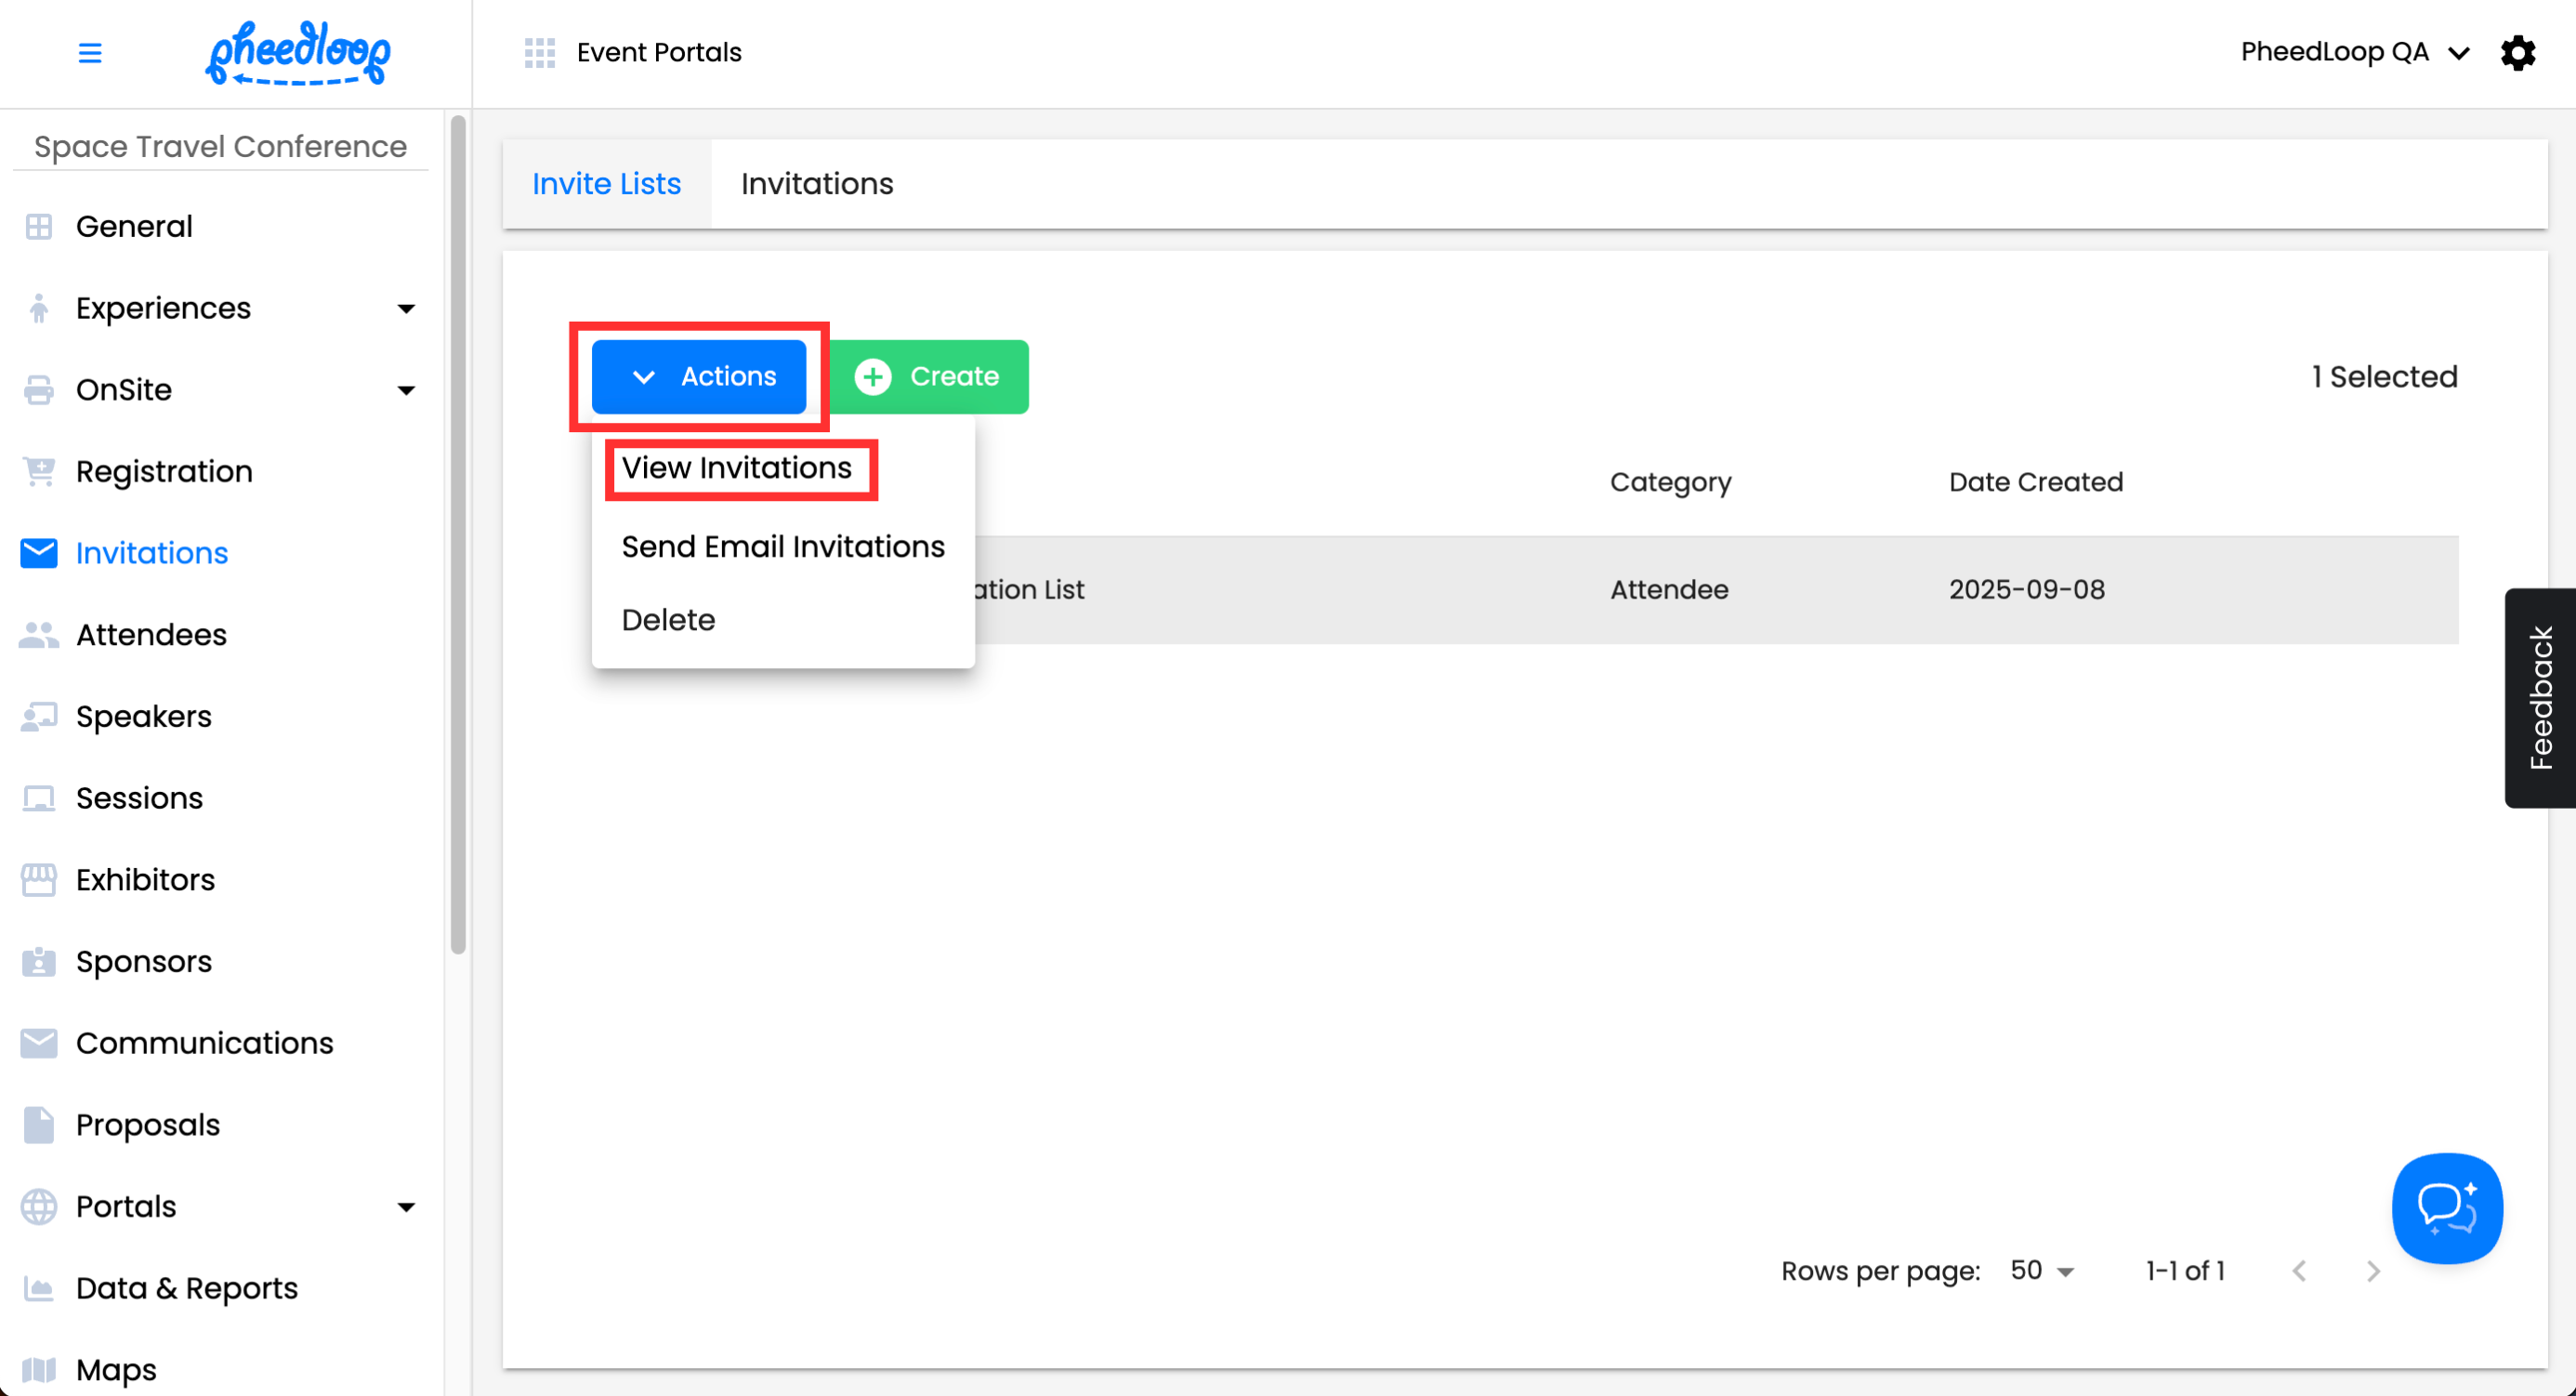Screen dimensions: 2576x1396
Task: Choose Send Email Invitations option
Action: (782, 547)
